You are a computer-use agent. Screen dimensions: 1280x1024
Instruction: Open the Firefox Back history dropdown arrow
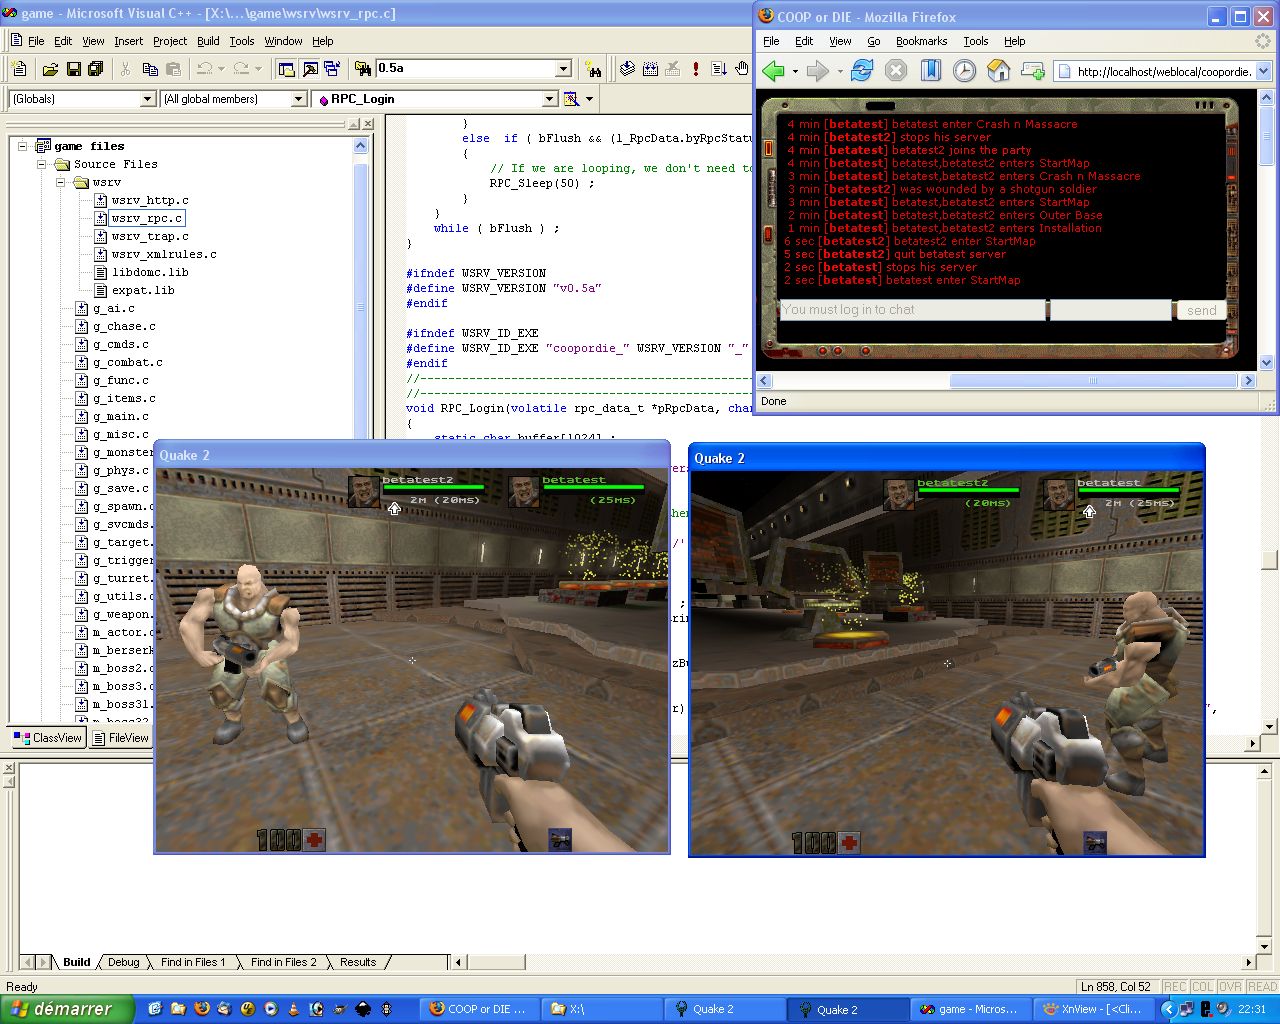coord(795,71)
